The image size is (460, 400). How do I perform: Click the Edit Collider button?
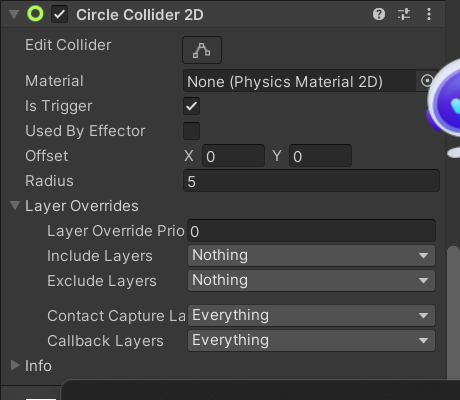tap(202, 50)
